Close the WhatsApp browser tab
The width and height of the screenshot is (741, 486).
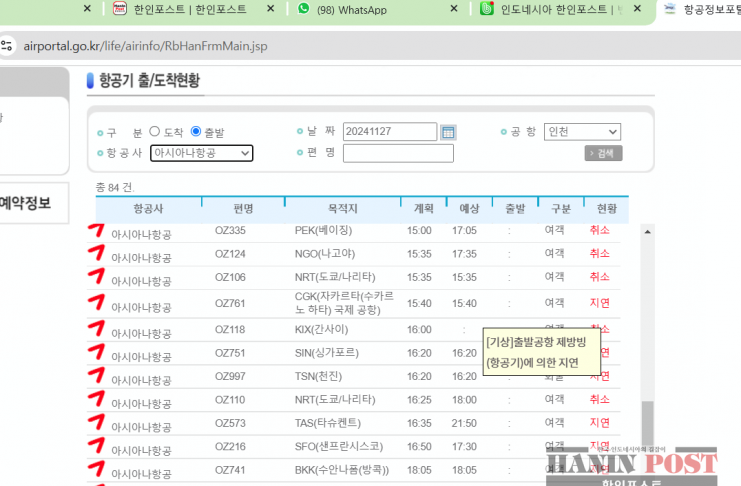pyautogui.click(x=451, y=9)
